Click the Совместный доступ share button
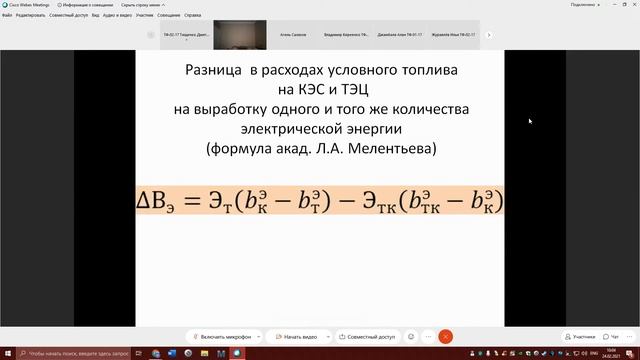The width and height of the screenshot is (640, 360). click(x=367, y=337)
